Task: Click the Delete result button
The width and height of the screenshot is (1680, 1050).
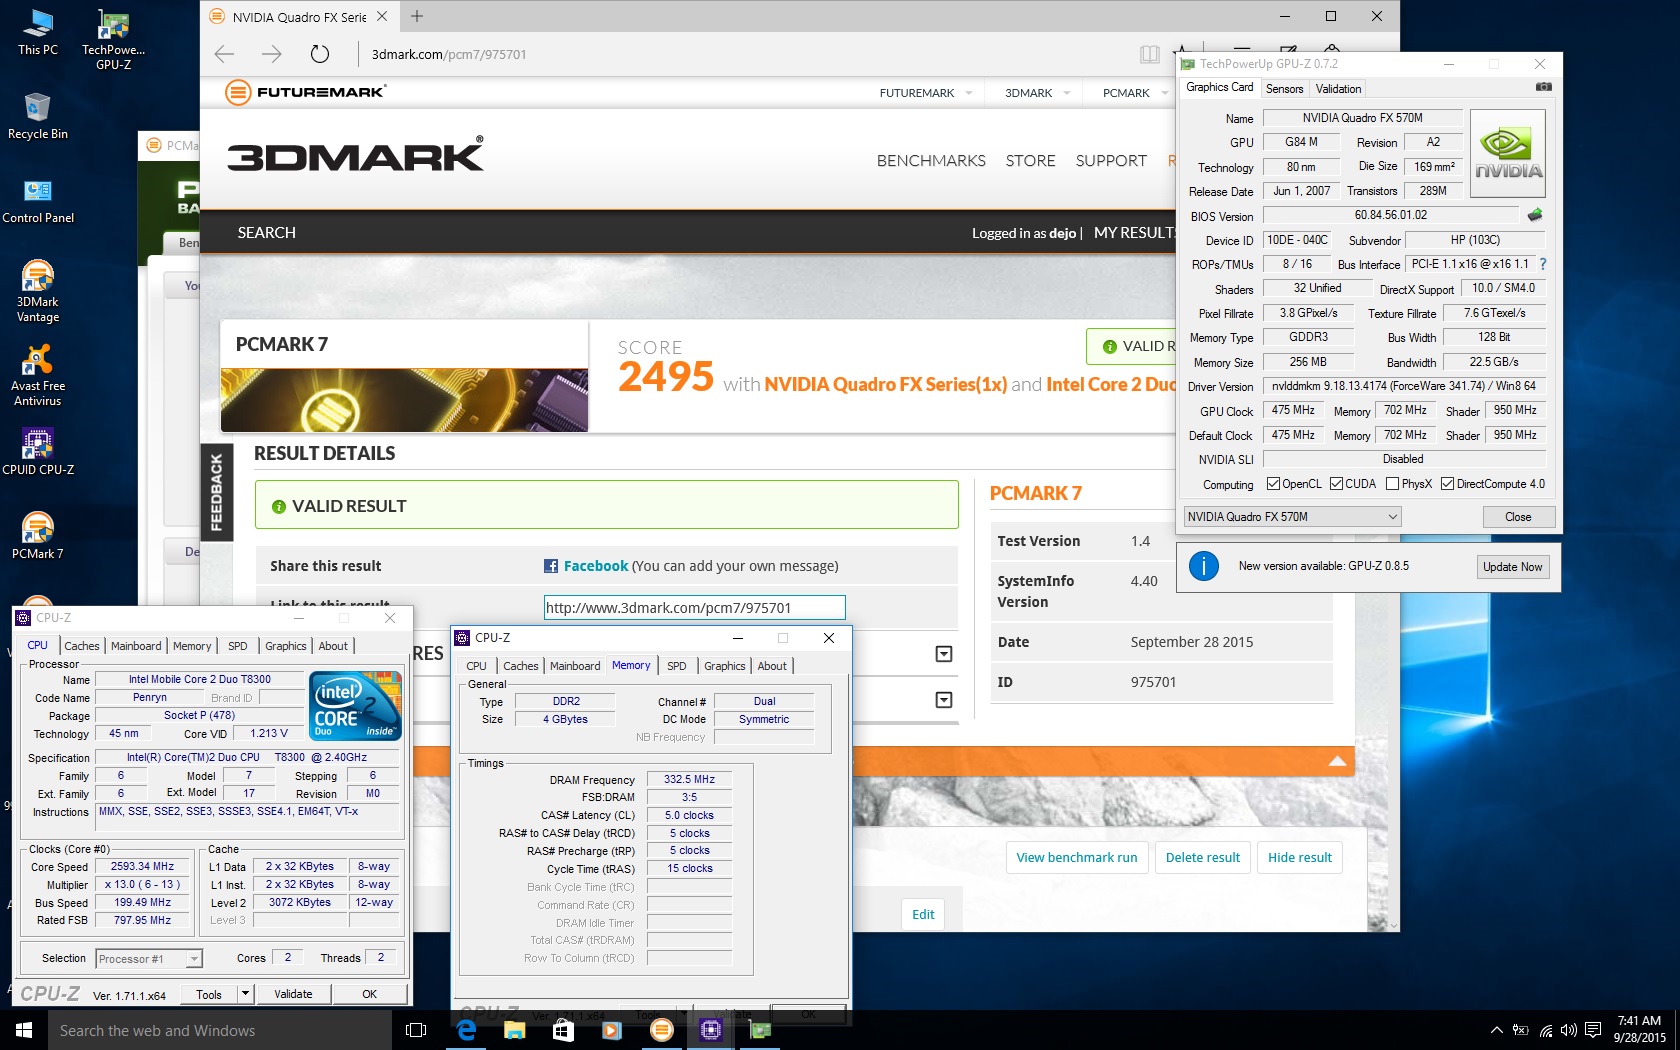Action: [1203, 857]
